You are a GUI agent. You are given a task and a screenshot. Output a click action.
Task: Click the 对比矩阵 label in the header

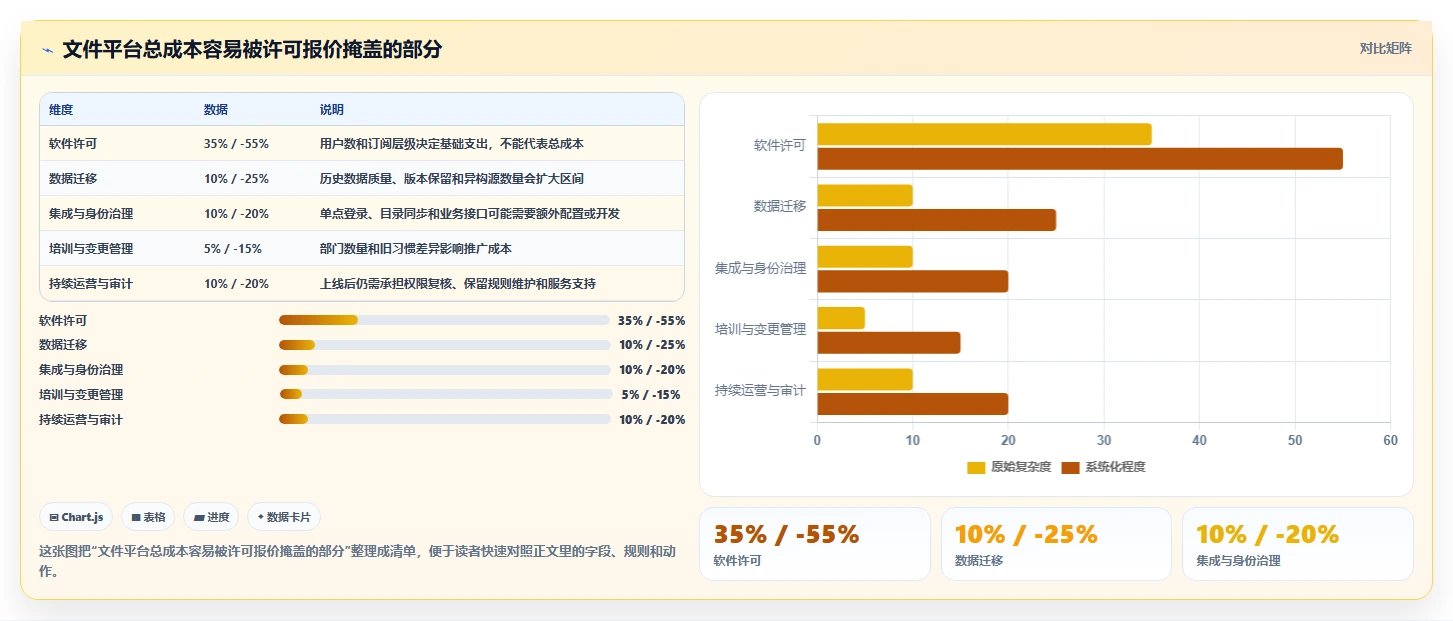coord(1385,49)
